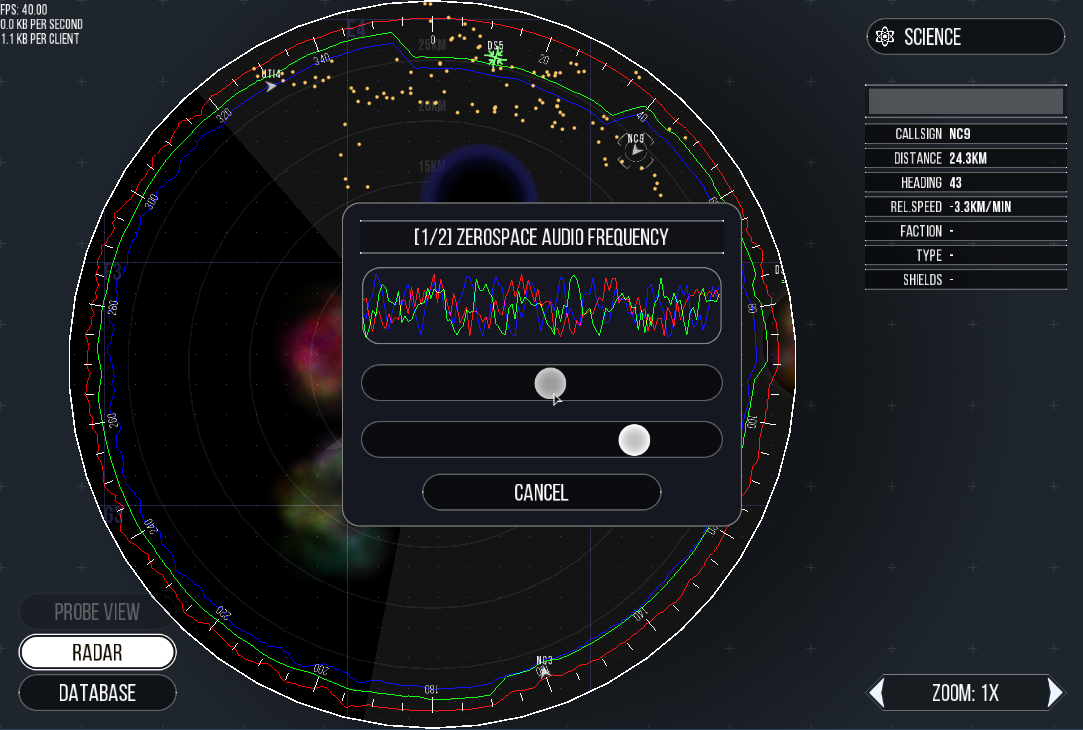Select the NC9 ship on radar

[x=635, y=151]
